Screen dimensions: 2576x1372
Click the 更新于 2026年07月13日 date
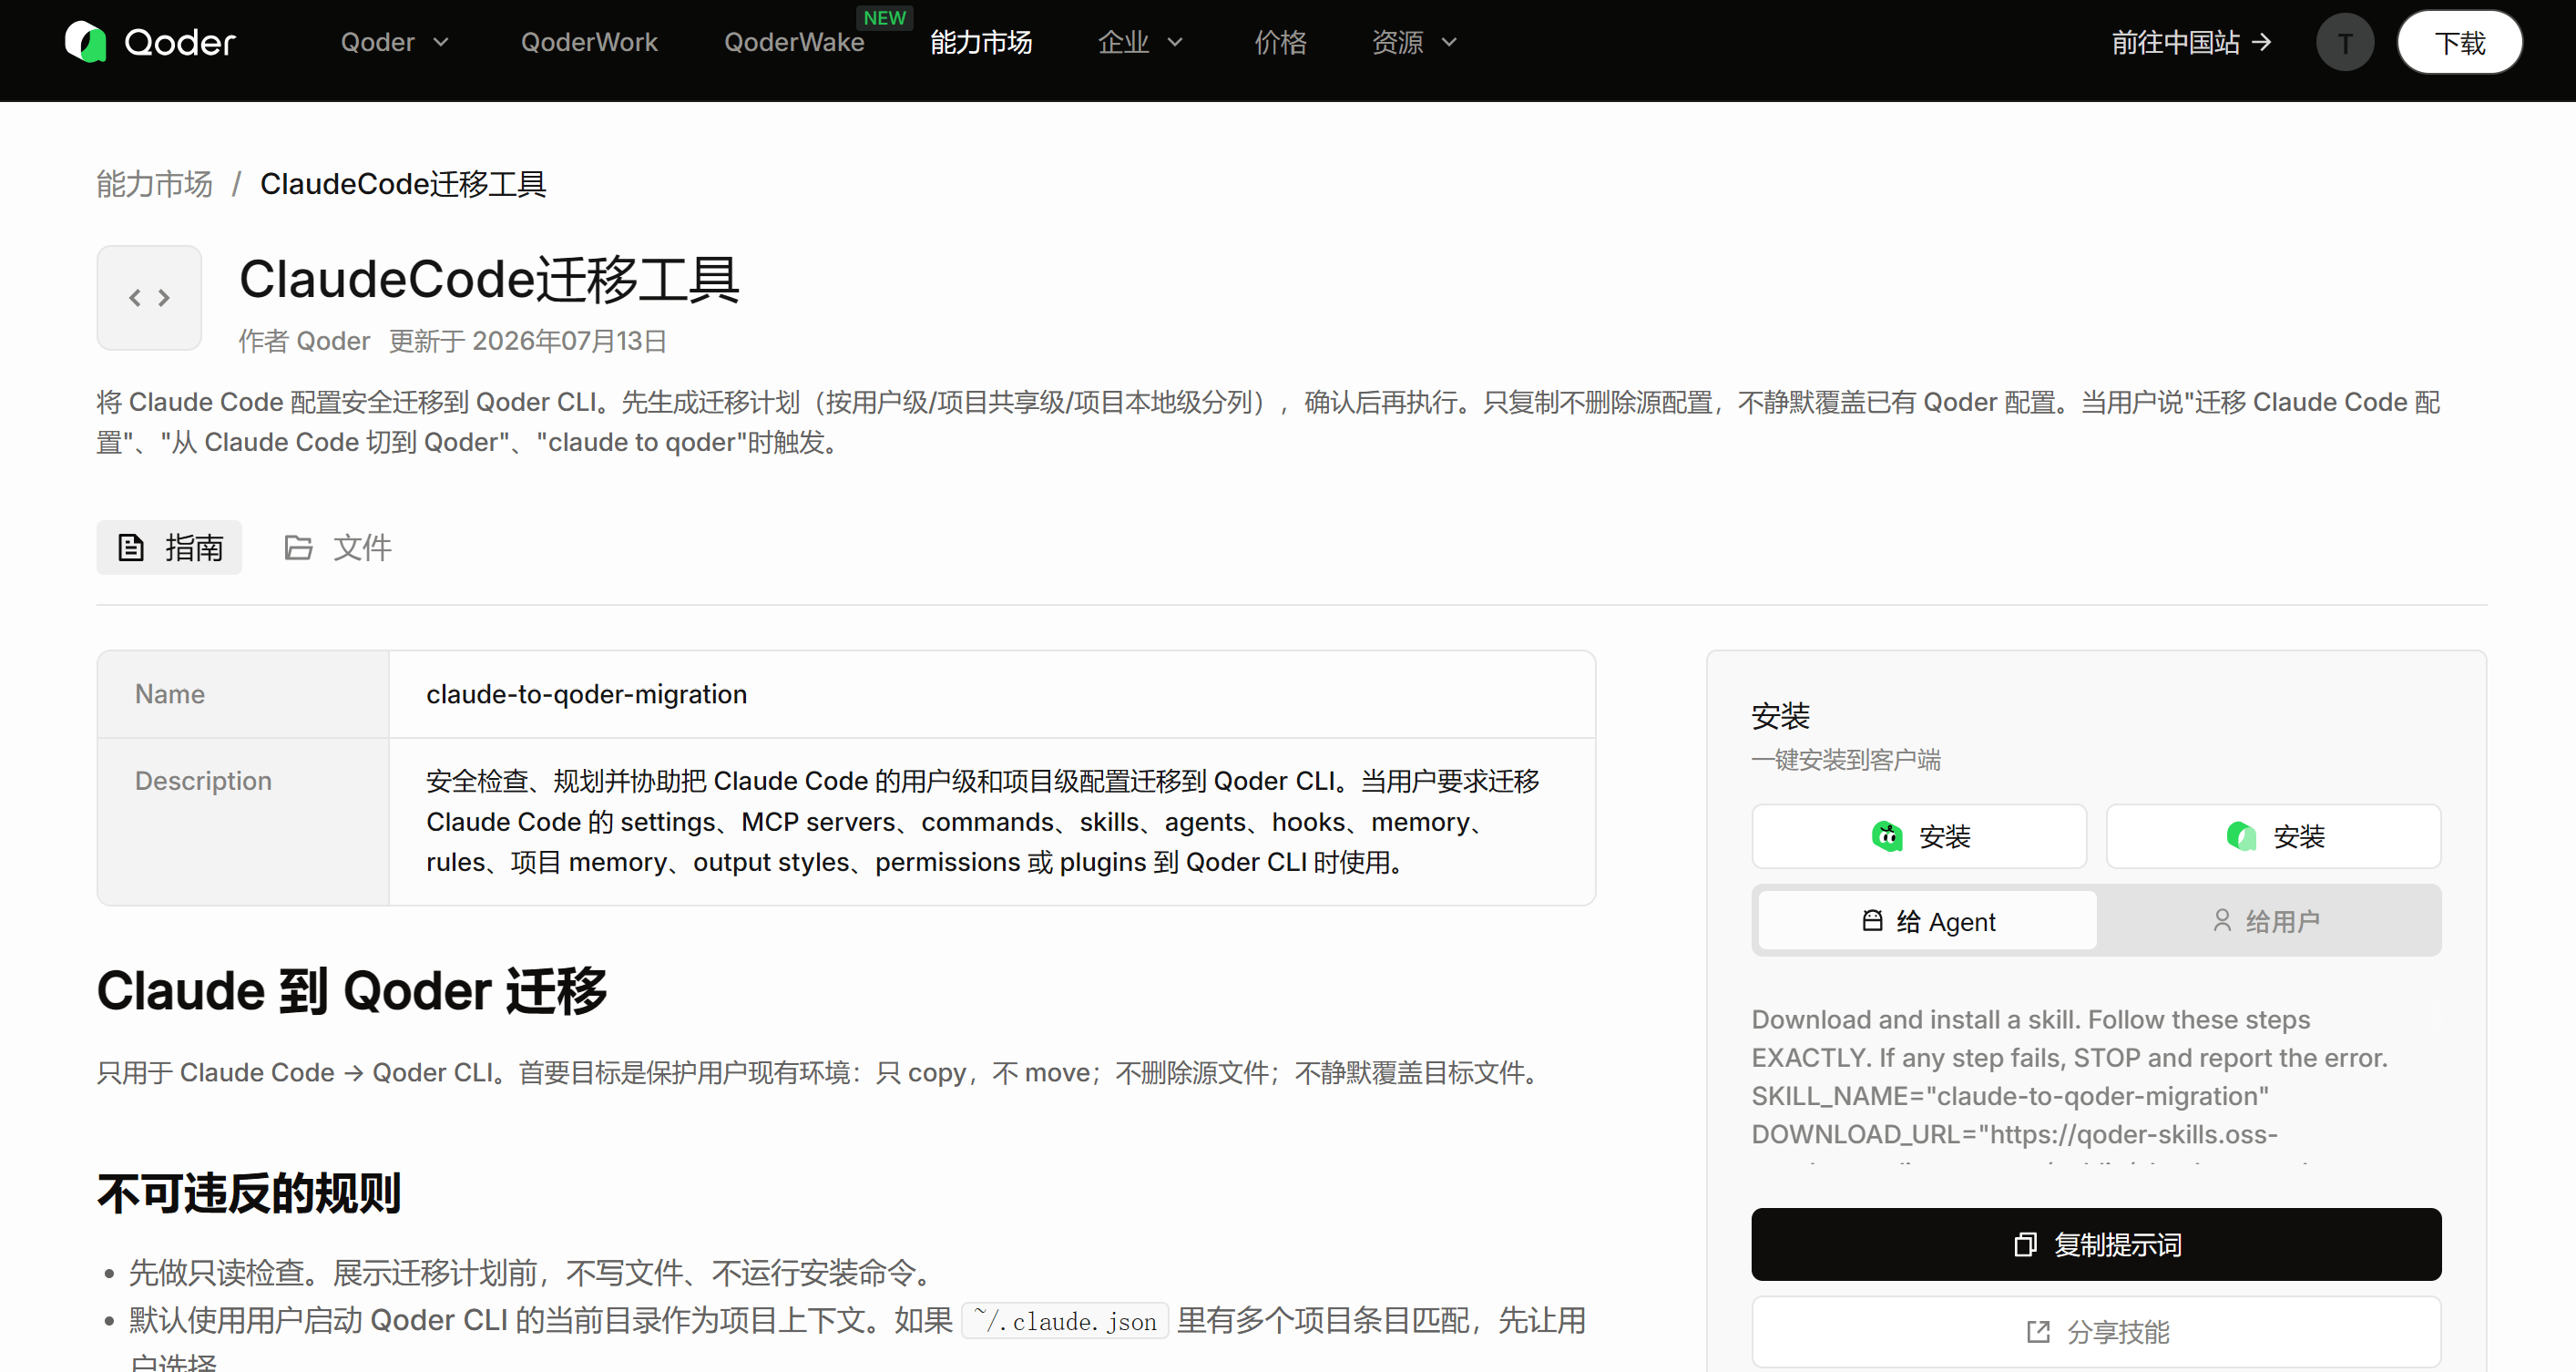528,341
